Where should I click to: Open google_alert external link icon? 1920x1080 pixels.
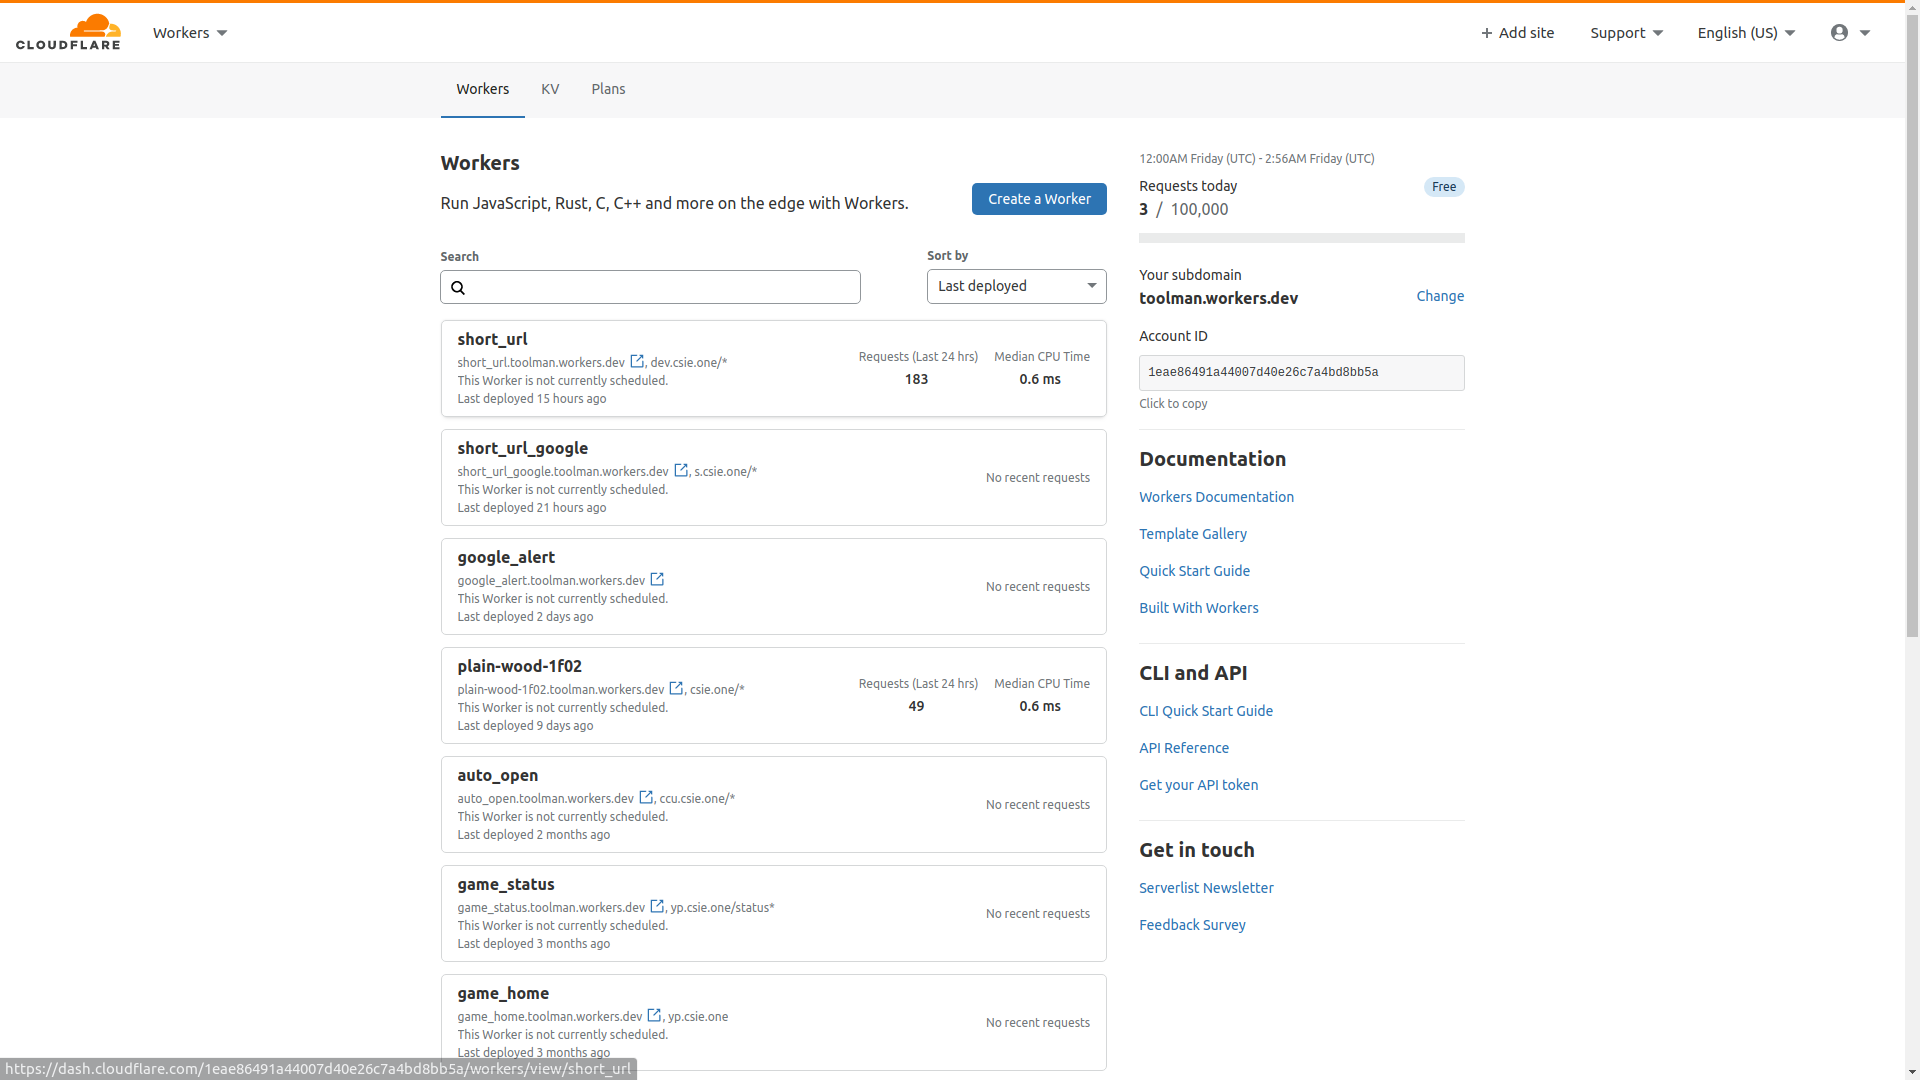[657, 579]
